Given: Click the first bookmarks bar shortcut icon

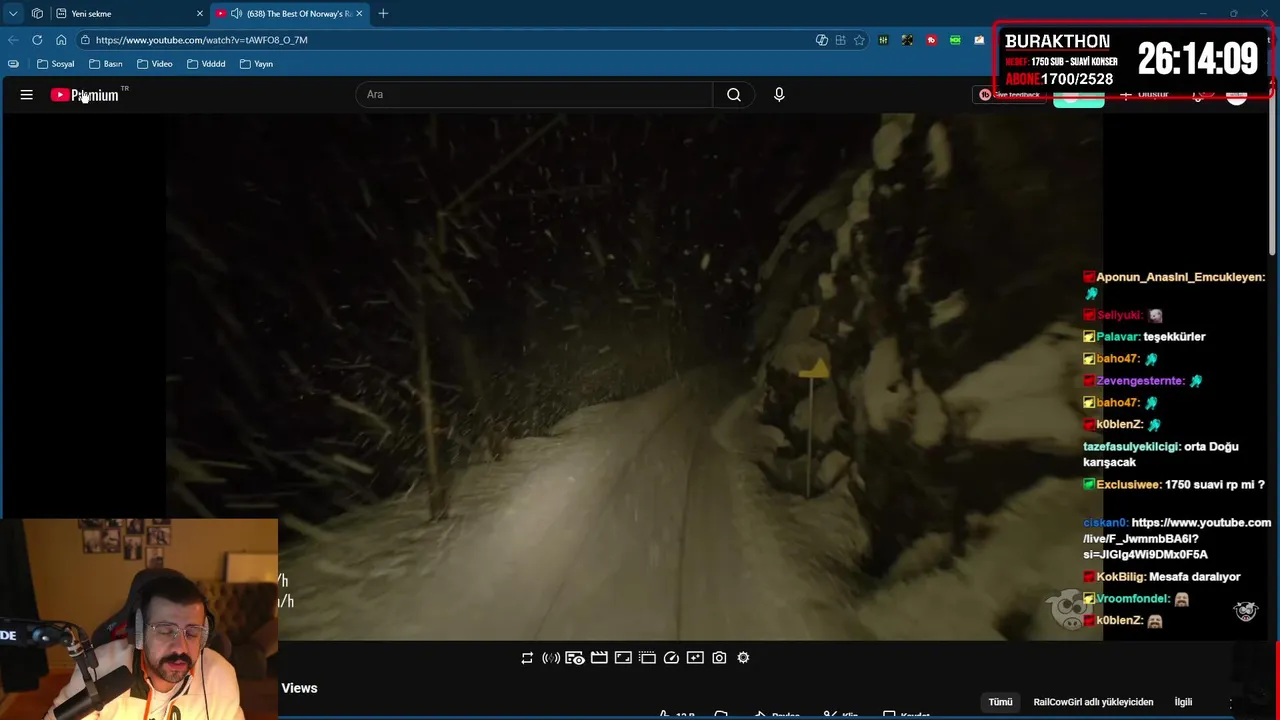Looking at the screenshot, I should click(13, 64).
